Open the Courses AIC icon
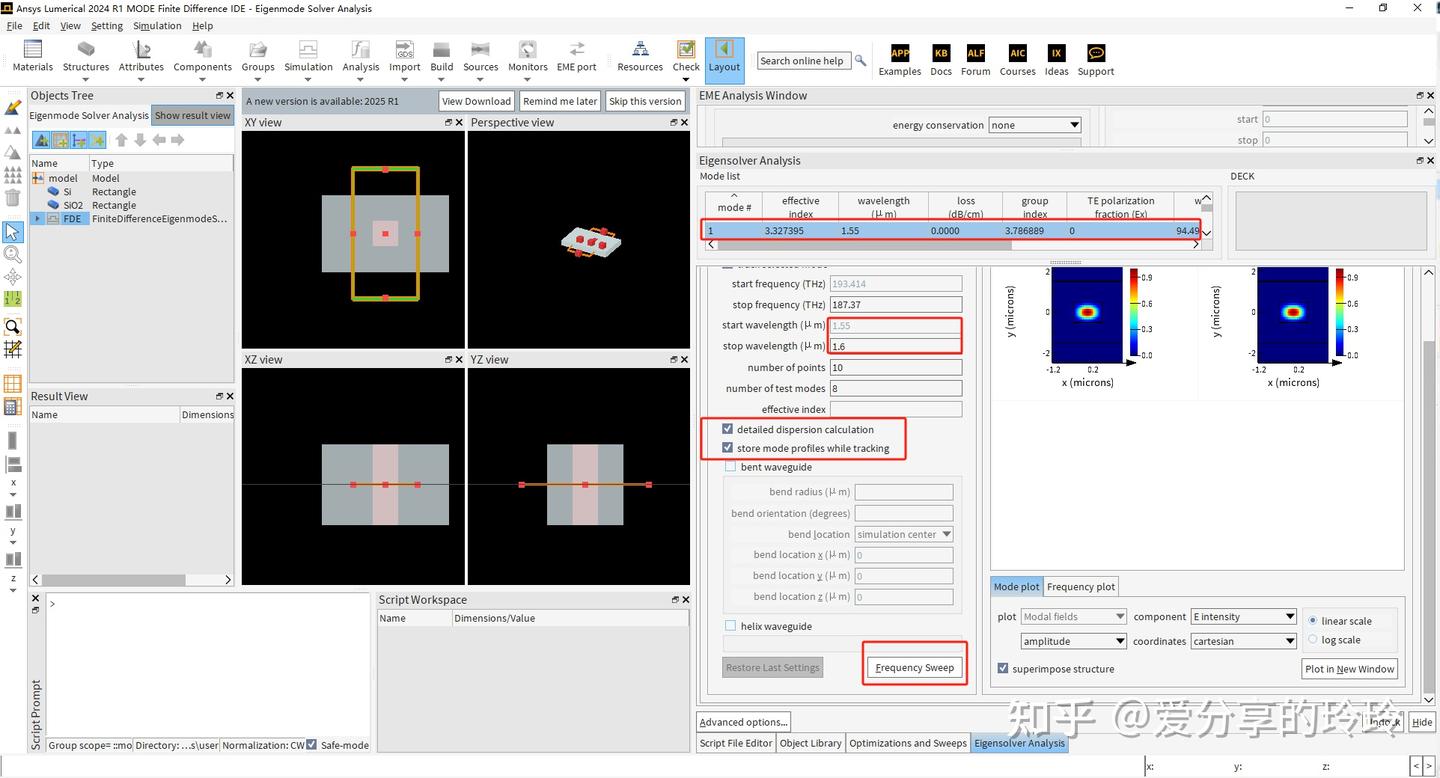The width and height of the screenshot is (1440, 778). pyautogui.click(x=1017, y=53)
